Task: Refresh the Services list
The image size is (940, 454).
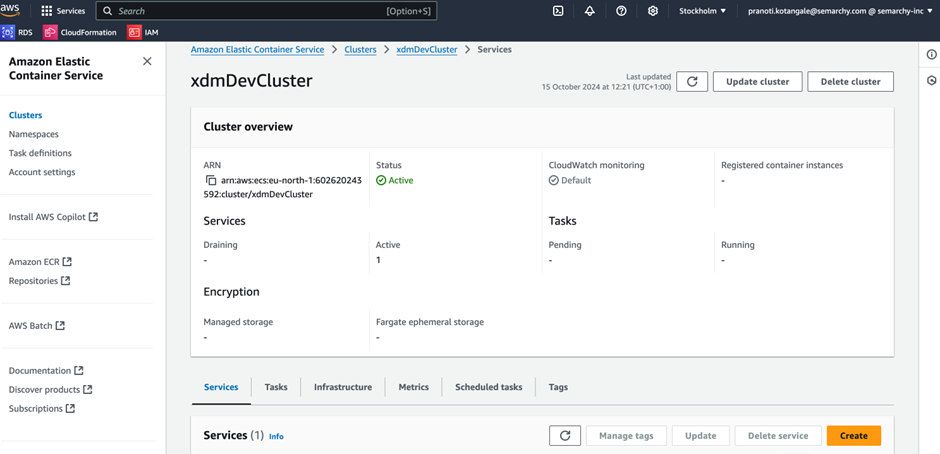Action: pos(565,435)
